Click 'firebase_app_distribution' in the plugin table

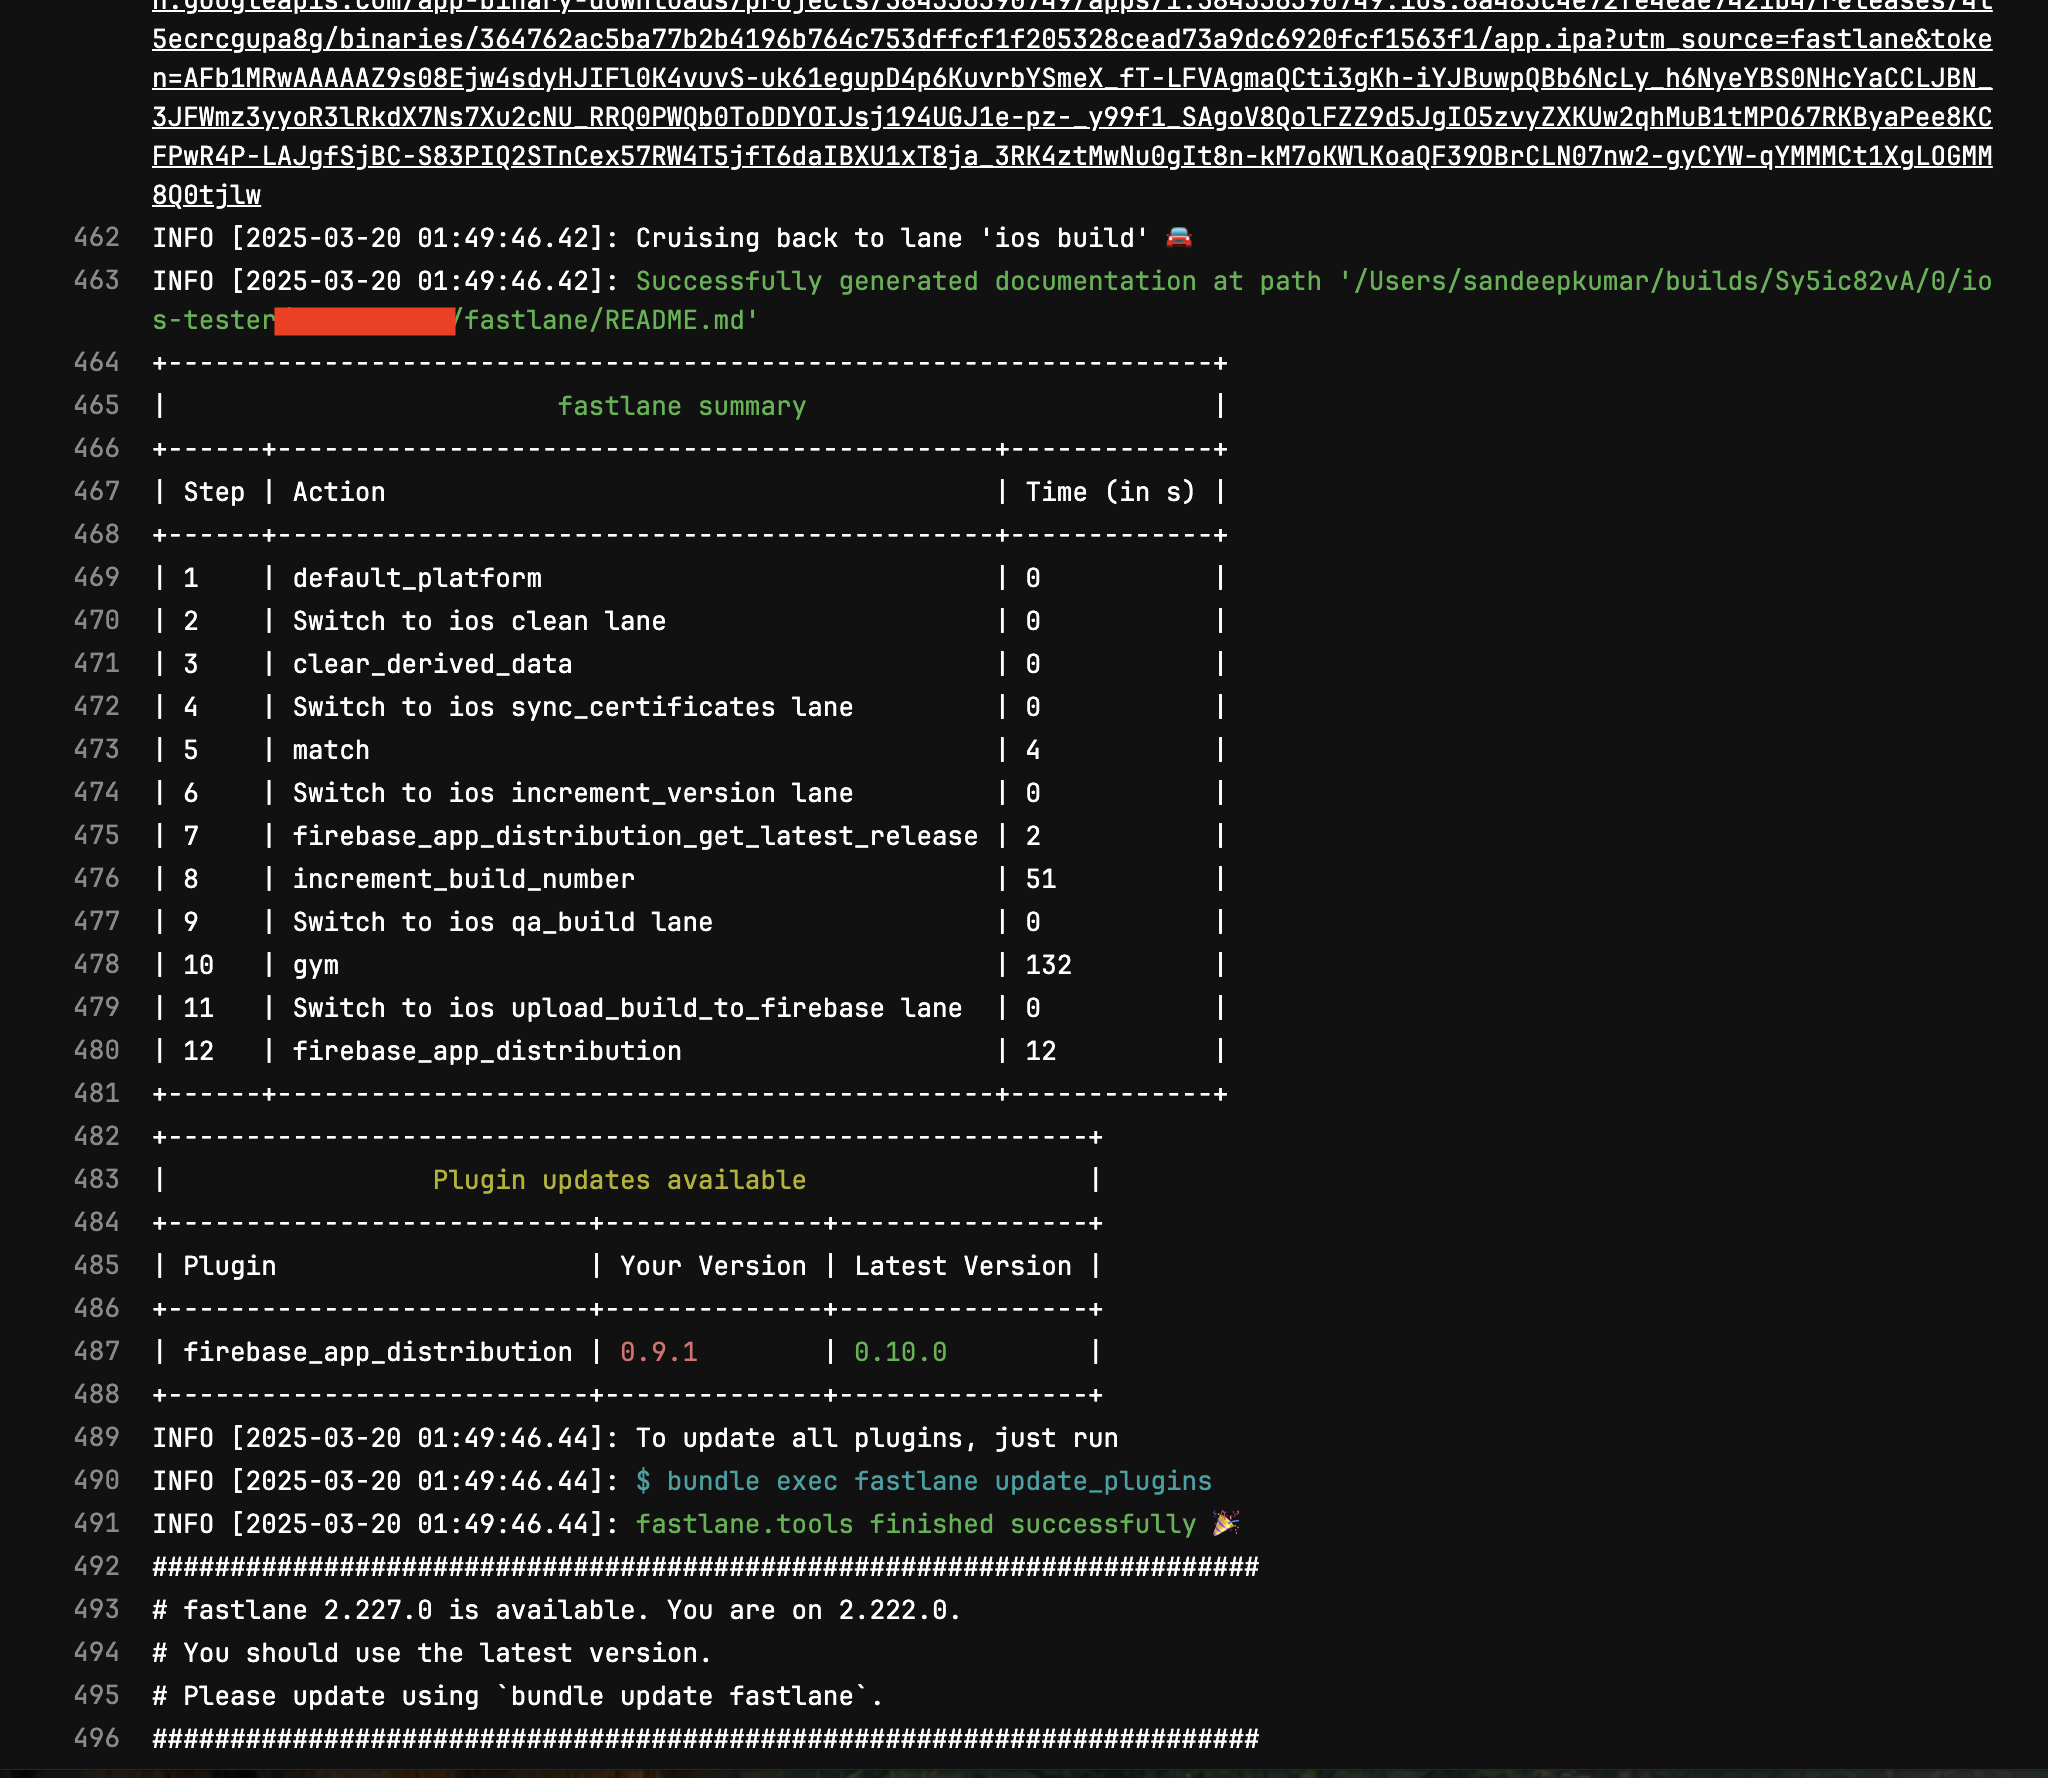click(x=378, y=1352)
